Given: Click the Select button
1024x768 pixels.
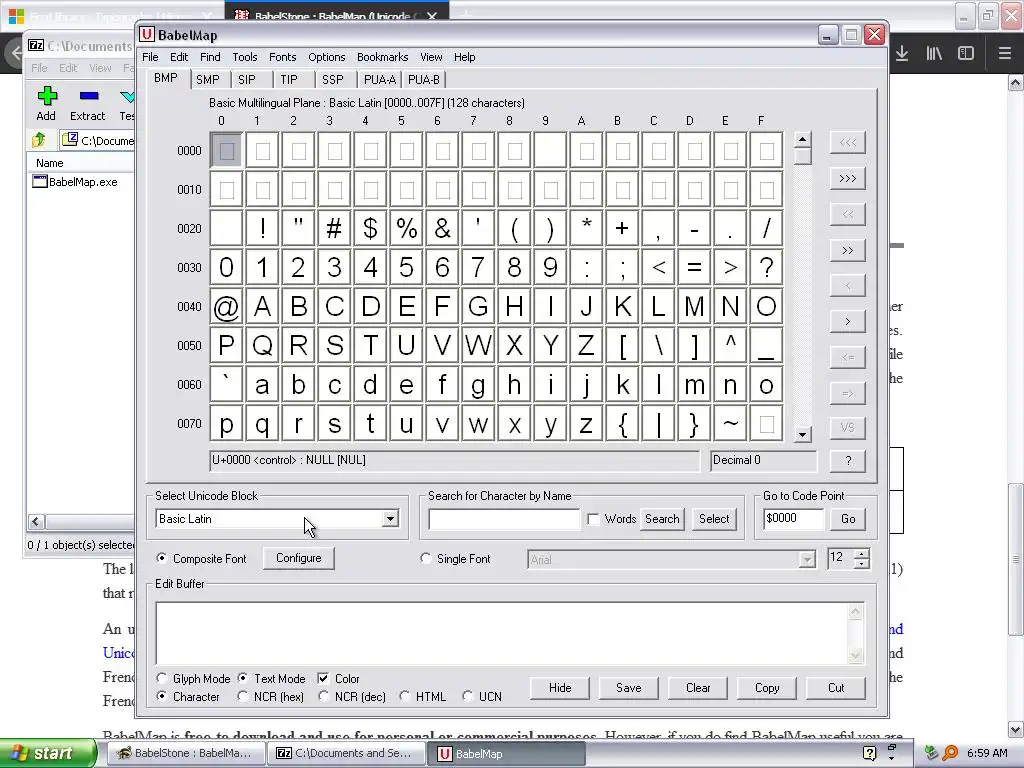Looking at the screenshot, I should 714,519.
